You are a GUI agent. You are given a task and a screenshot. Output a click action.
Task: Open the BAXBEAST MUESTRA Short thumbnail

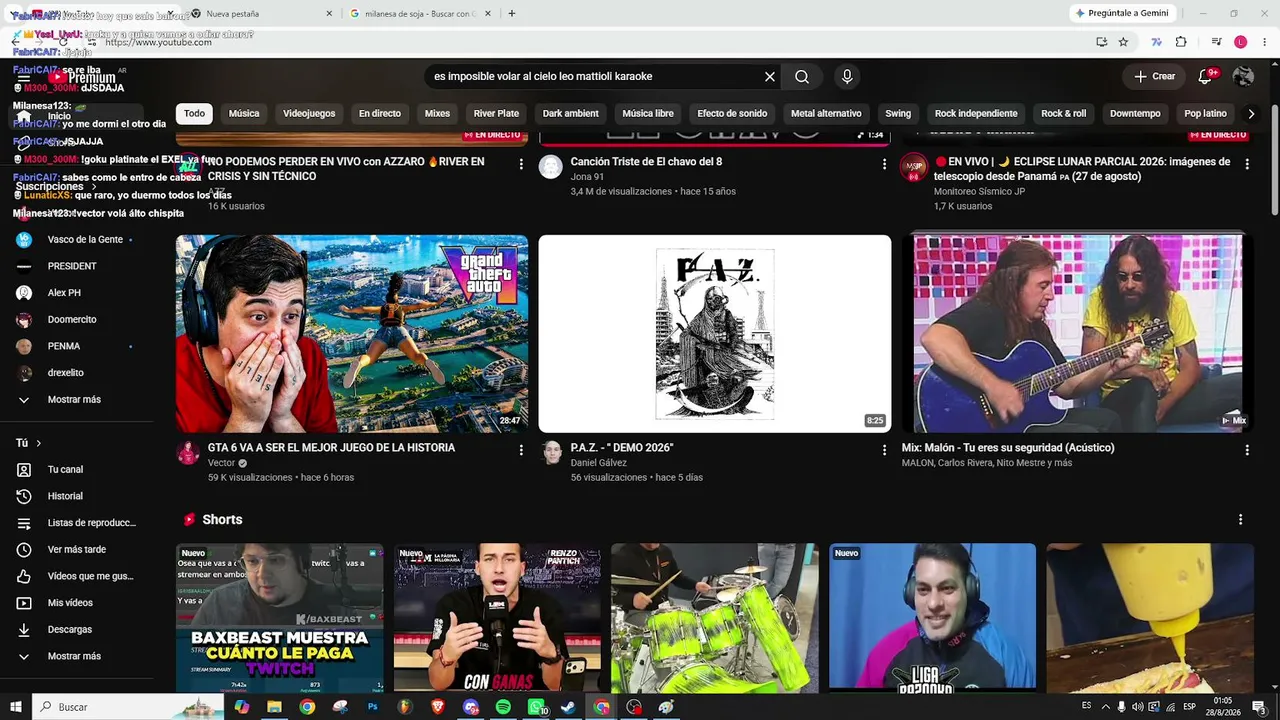[280, 618]
